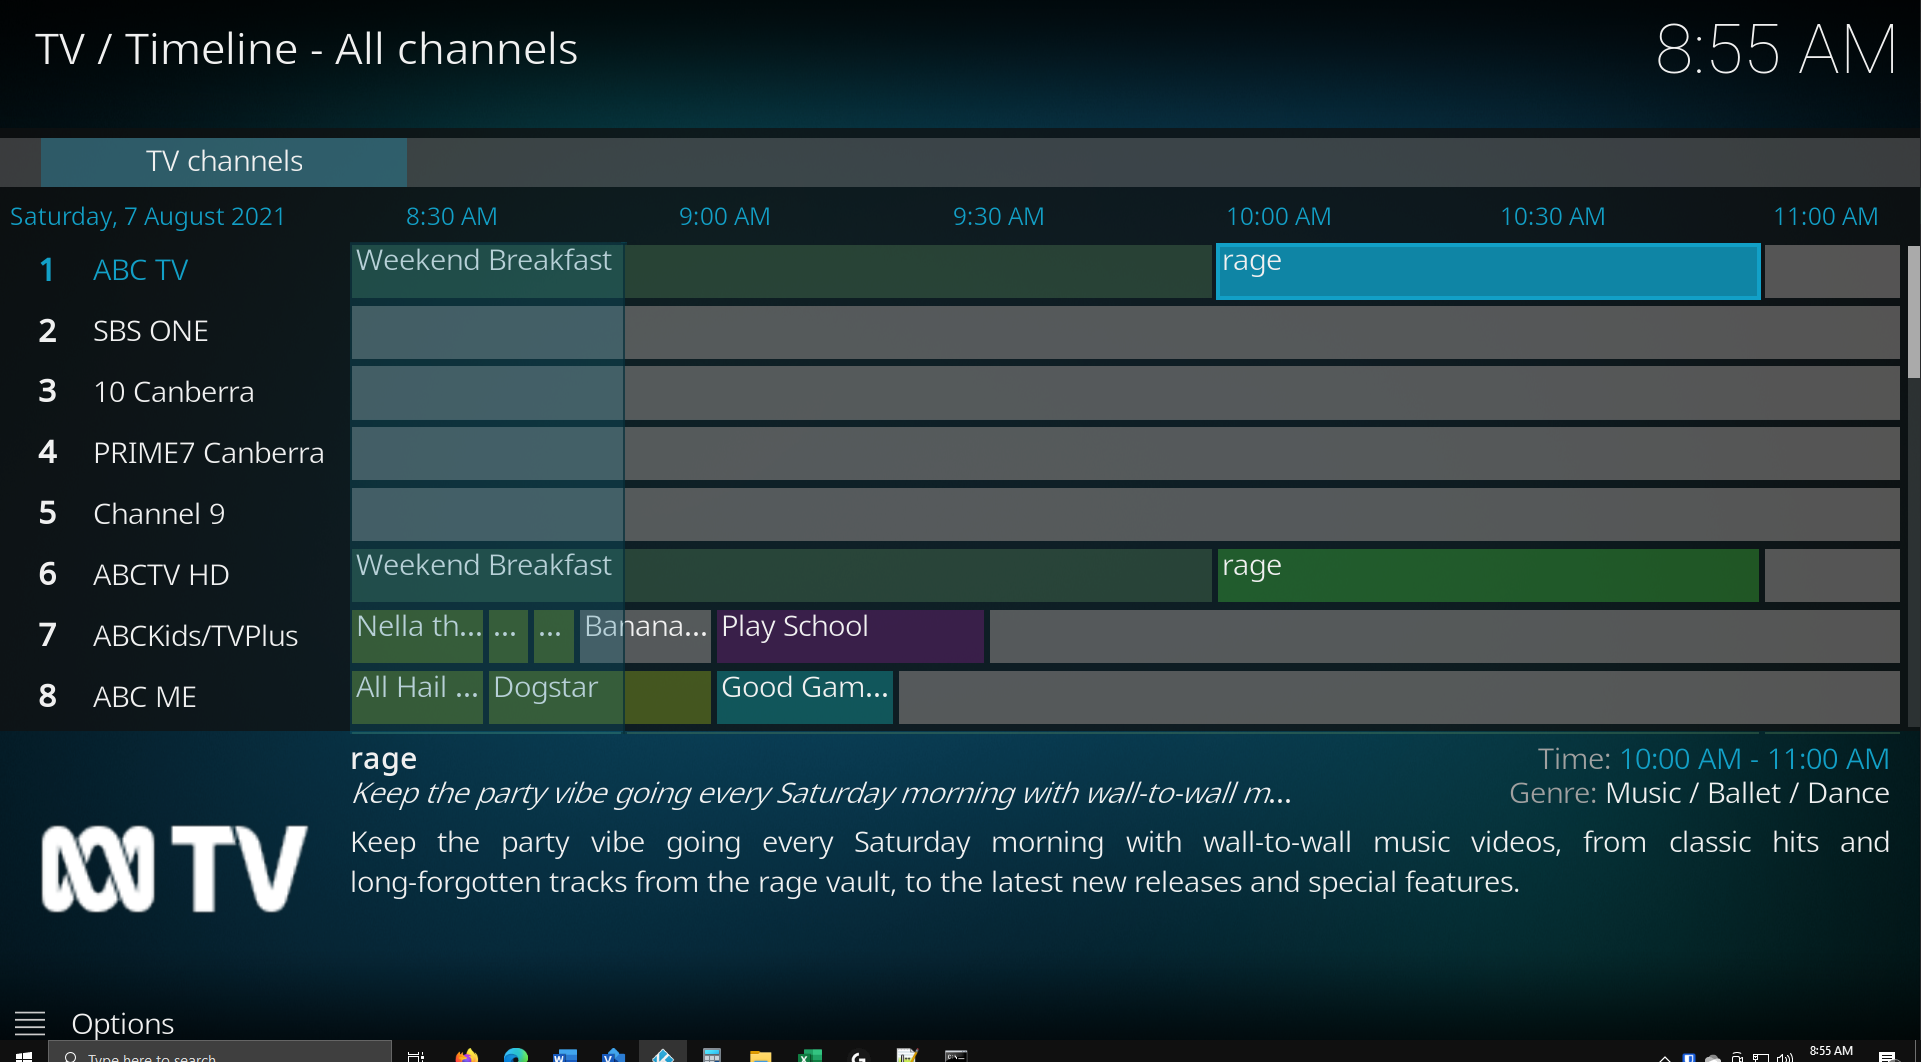The image size is (1921, 1062).
Task: Select empty guide entry on Channel 9 row
Action: [1125, 515]
